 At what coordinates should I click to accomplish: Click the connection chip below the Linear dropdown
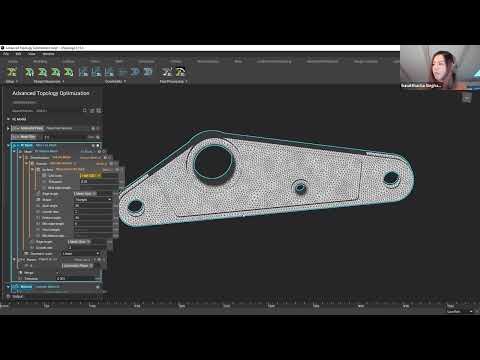[x=78, y=266]
